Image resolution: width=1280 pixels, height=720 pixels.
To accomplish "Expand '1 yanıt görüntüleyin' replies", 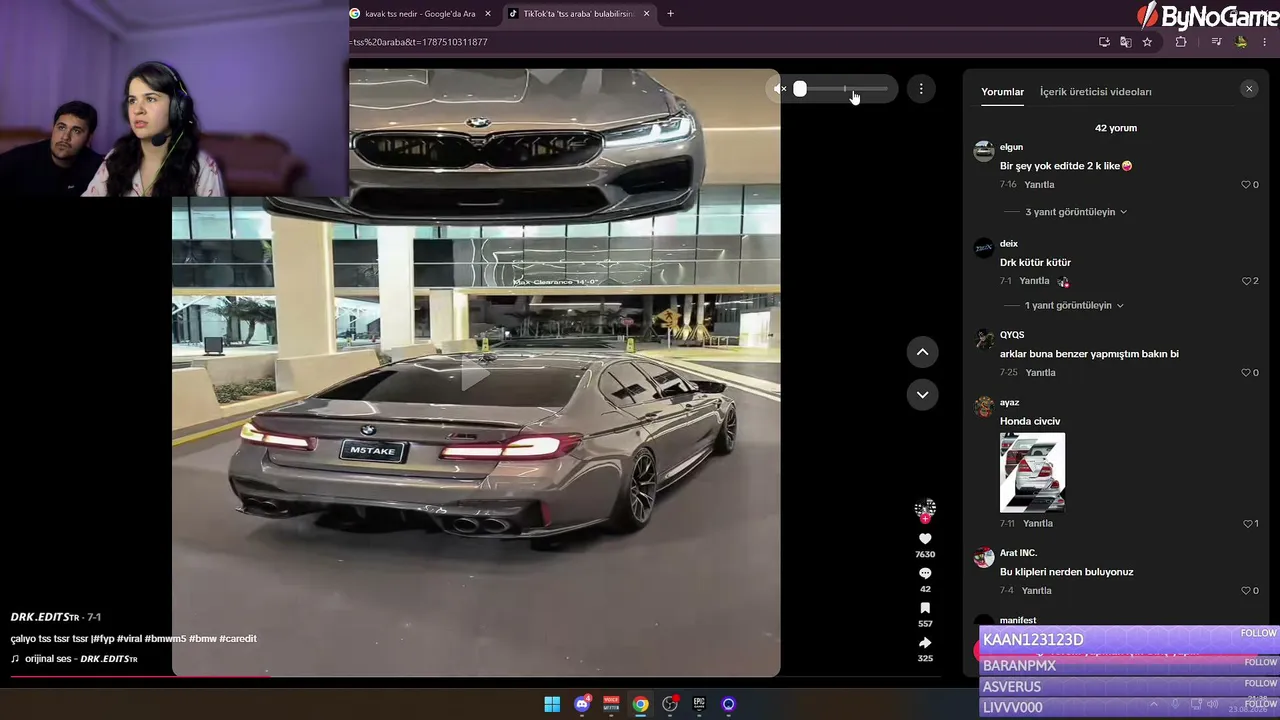I will coord(1074,305).
